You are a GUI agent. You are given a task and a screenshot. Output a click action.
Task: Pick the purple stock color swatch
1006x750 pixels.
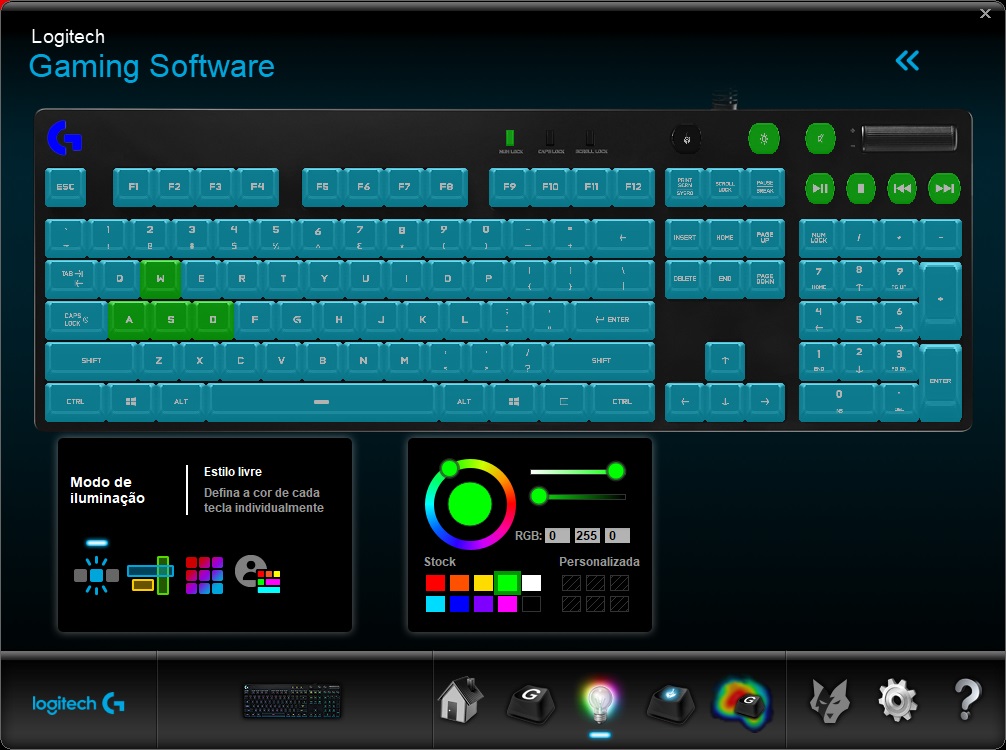pos(483,604)
